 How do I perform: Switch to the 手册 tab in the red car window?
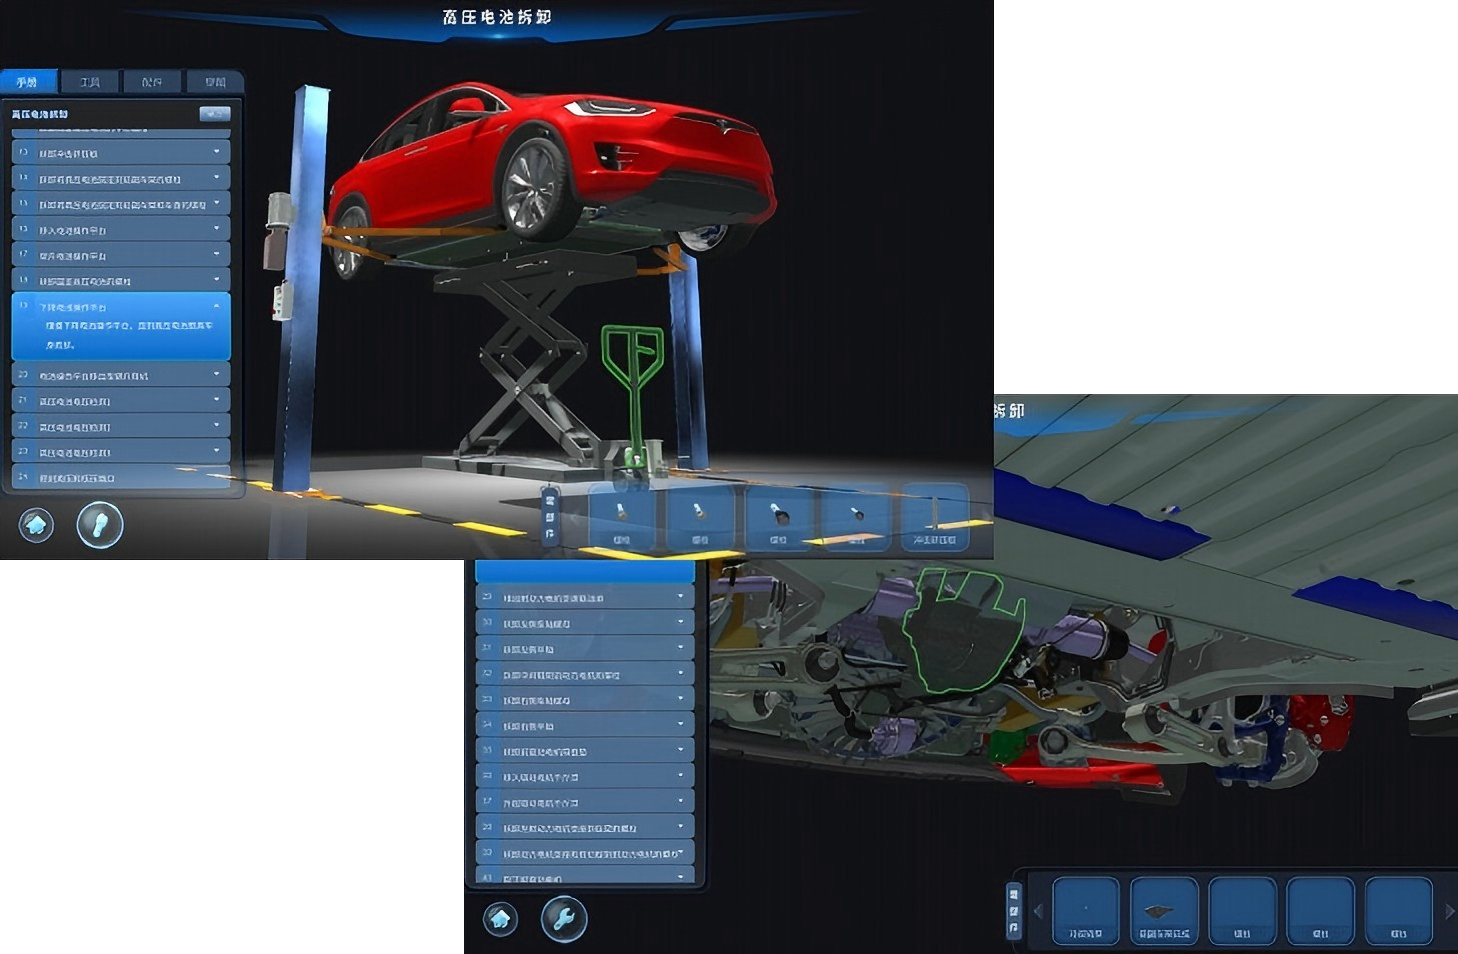click(28, 82)
